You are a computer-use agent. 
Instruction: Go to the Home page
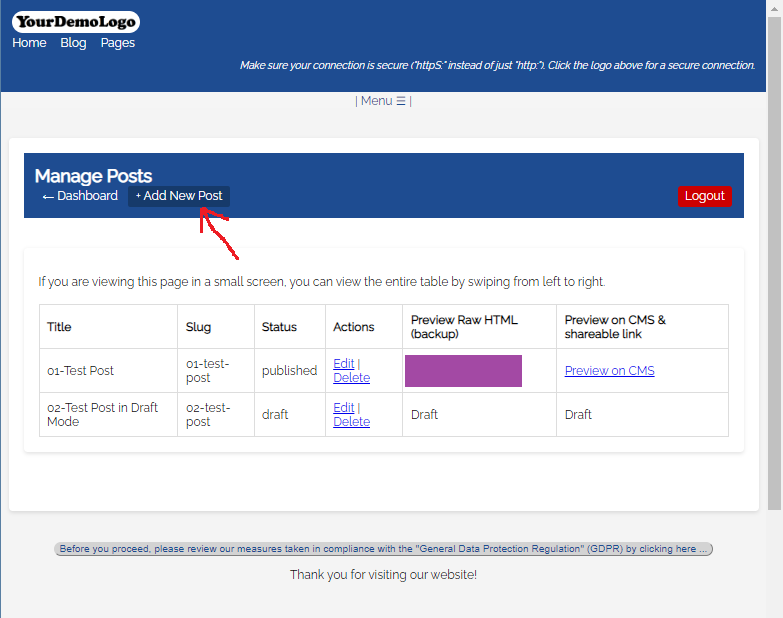(x=29, y=43)
